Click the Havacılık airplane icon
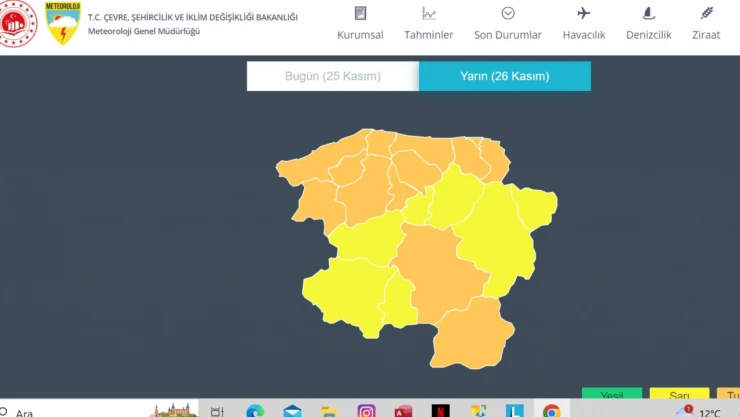 tap(584, 13)
